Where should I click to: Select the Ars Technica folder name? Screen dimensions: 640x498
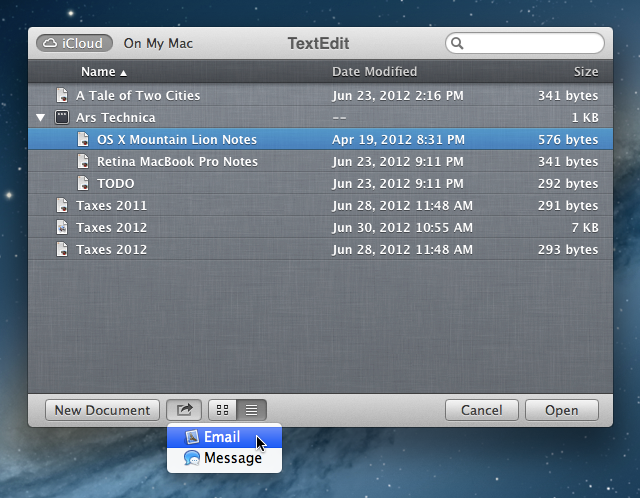click(116, 118)
